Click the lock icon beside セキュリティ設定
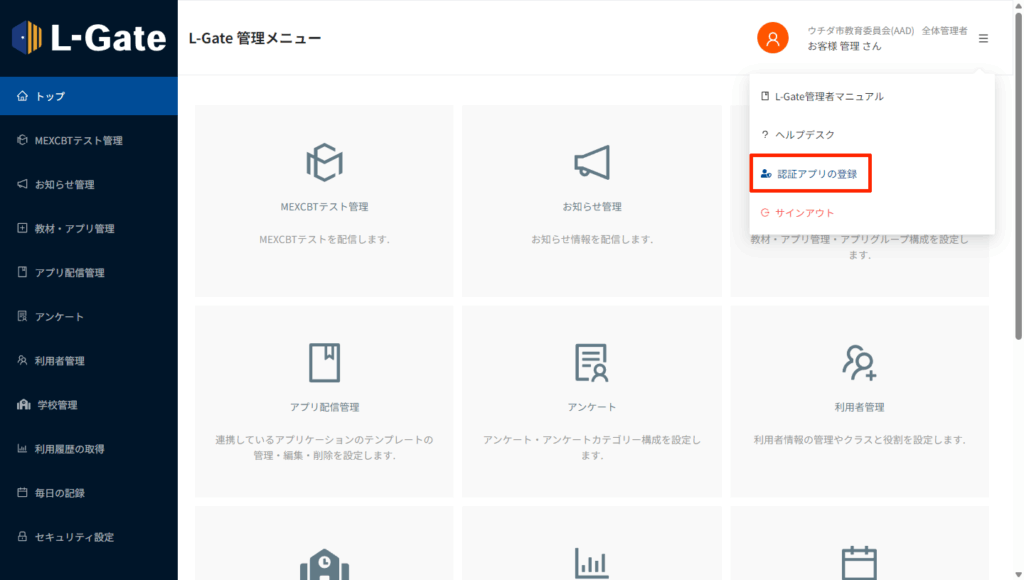Viewport: 1024px width, 580px height. pyautogui.click(x=22, y=537)
